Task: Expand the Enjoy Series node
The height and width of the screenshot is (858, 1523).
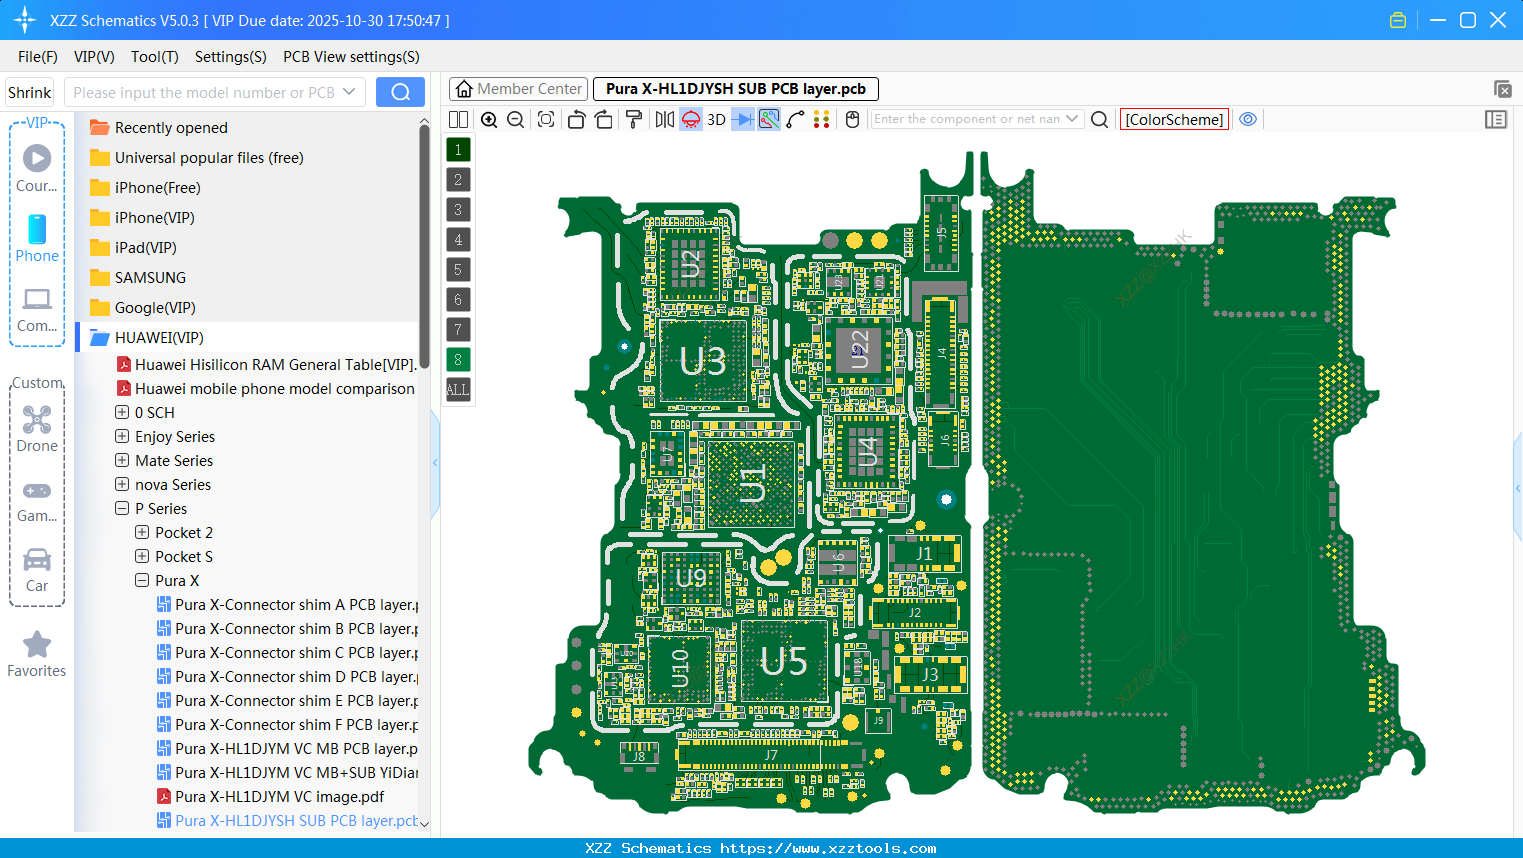Action: point(122,436)
